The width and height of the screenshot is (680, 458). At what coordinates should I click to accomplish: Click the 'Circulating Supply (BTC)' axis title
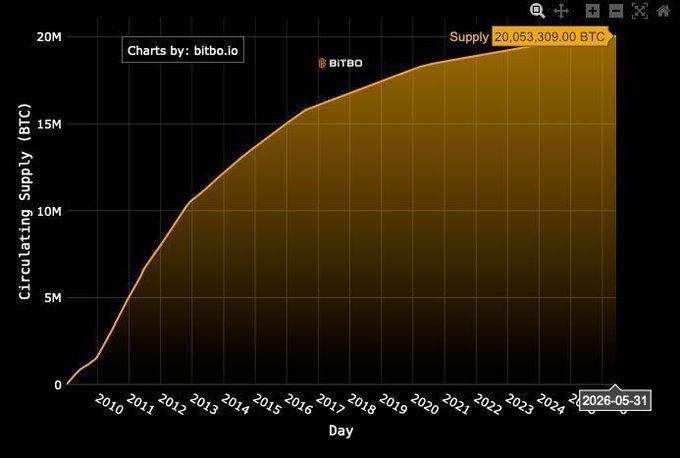(25, 201)
